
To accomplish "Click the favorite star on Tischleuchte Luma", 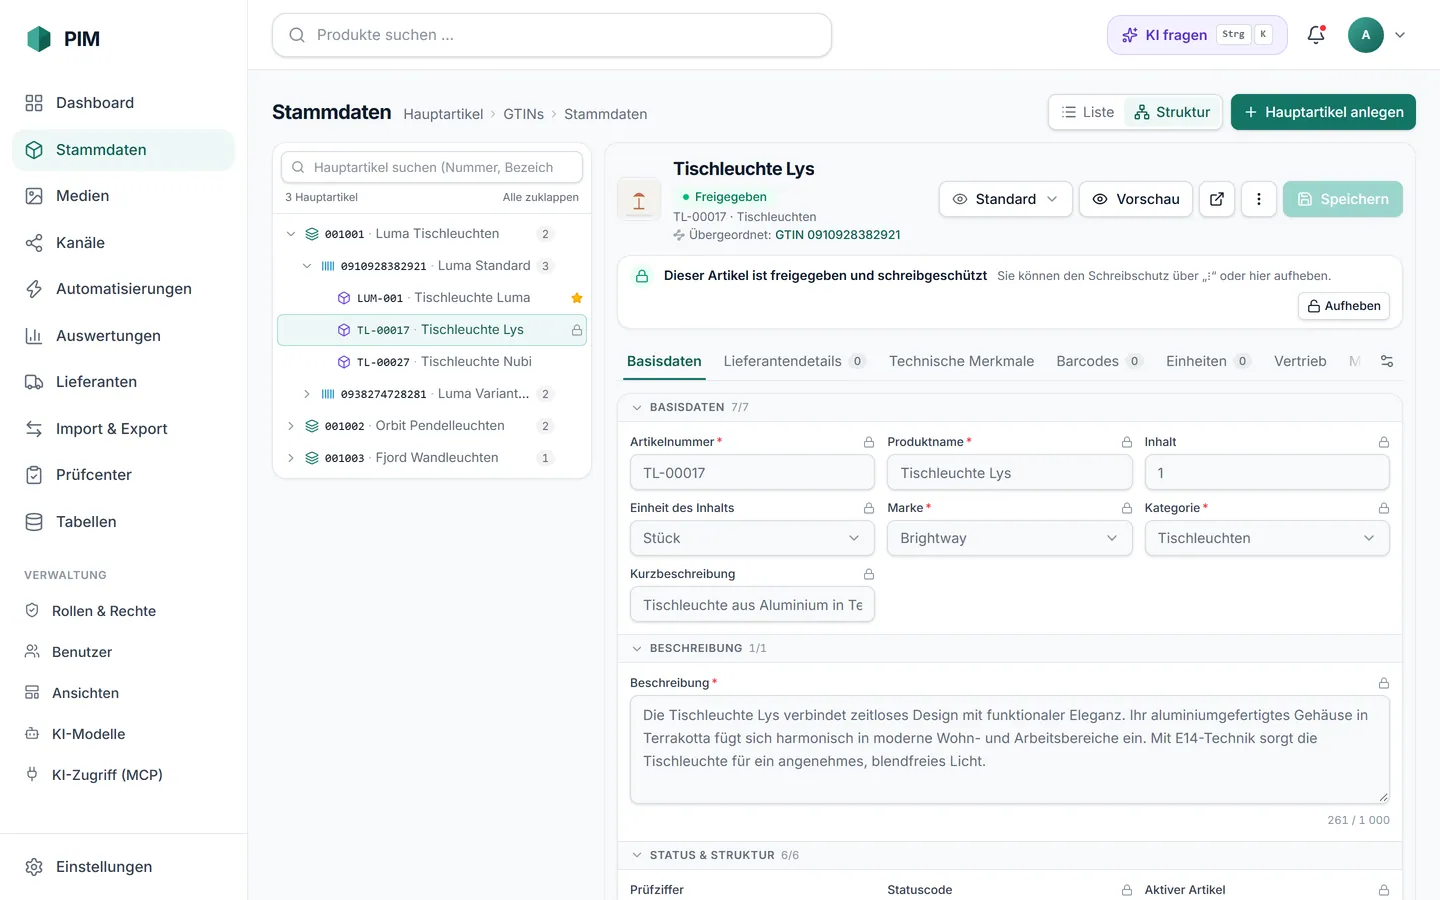I will click(577, 298).
